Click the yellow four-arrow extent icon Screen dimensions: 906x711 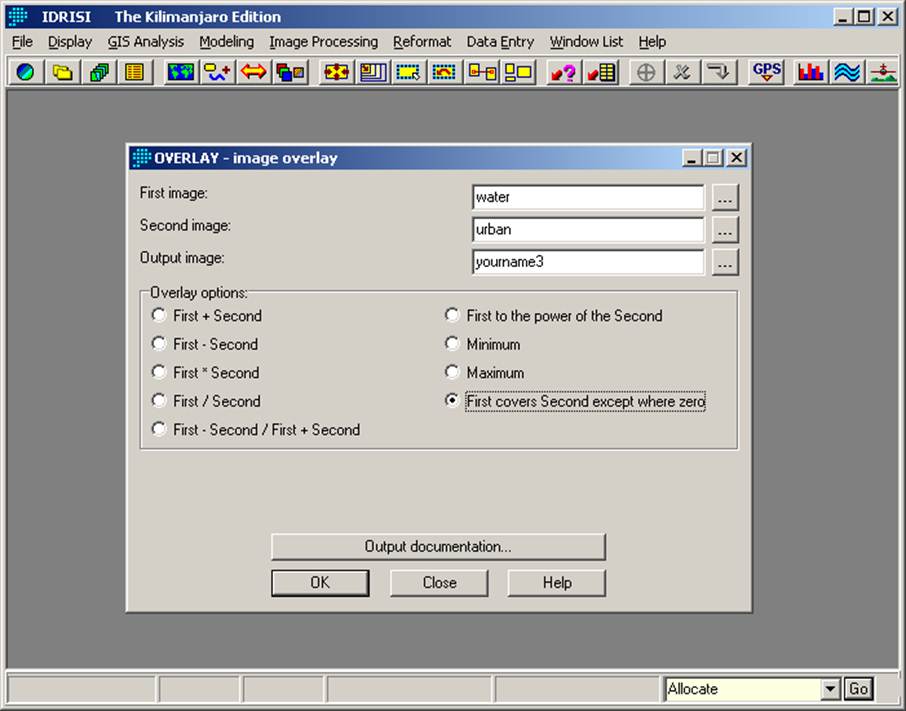click(336, 72)
